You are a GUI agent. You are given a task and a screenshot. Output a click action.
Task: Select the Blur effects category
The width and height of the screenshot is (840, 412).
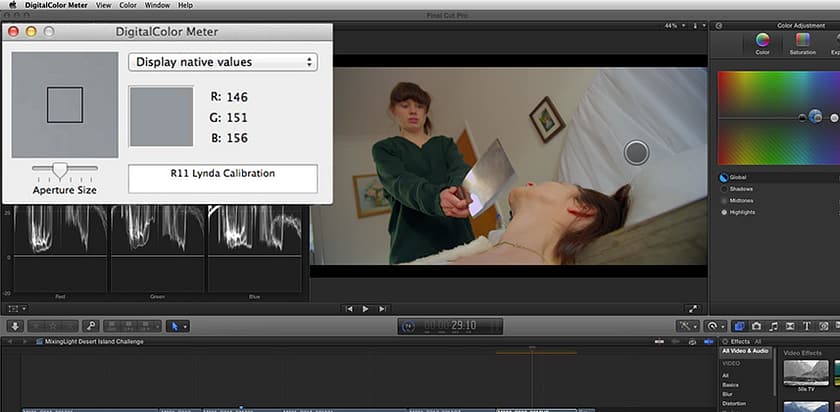tap(727, 394)
